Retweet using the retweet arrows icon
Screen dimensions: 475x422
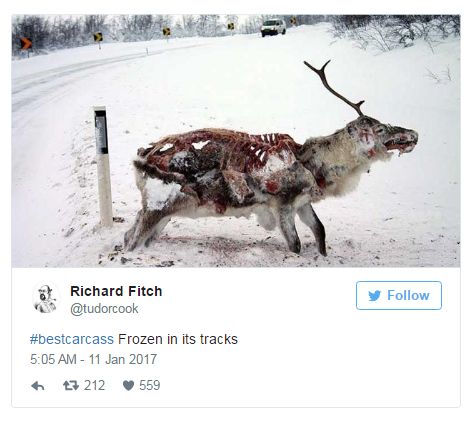71,386
